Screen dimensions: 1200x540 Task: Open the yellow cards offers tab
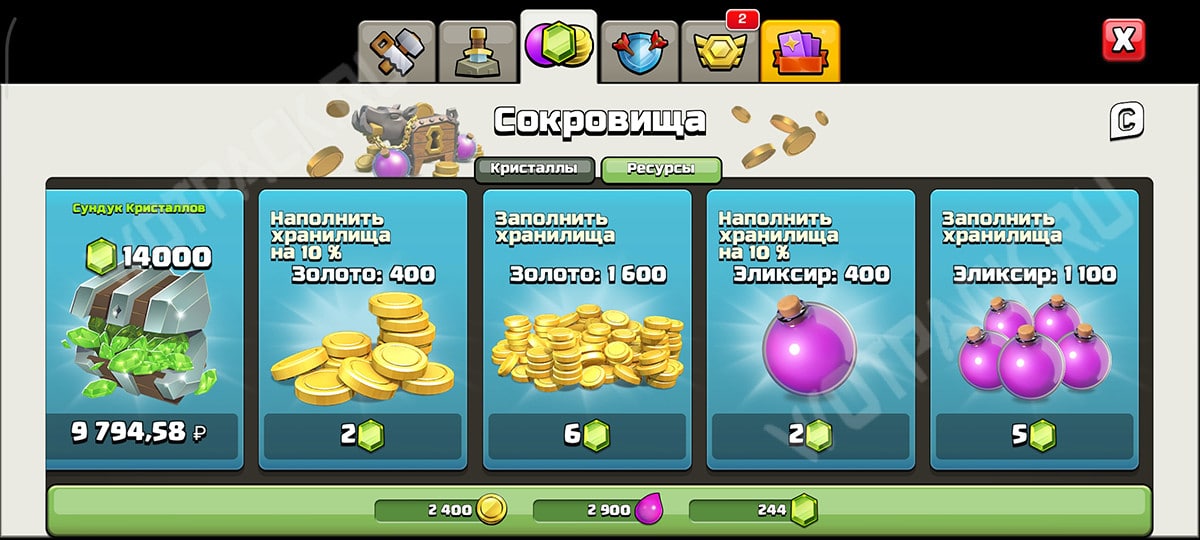(800, 51)
